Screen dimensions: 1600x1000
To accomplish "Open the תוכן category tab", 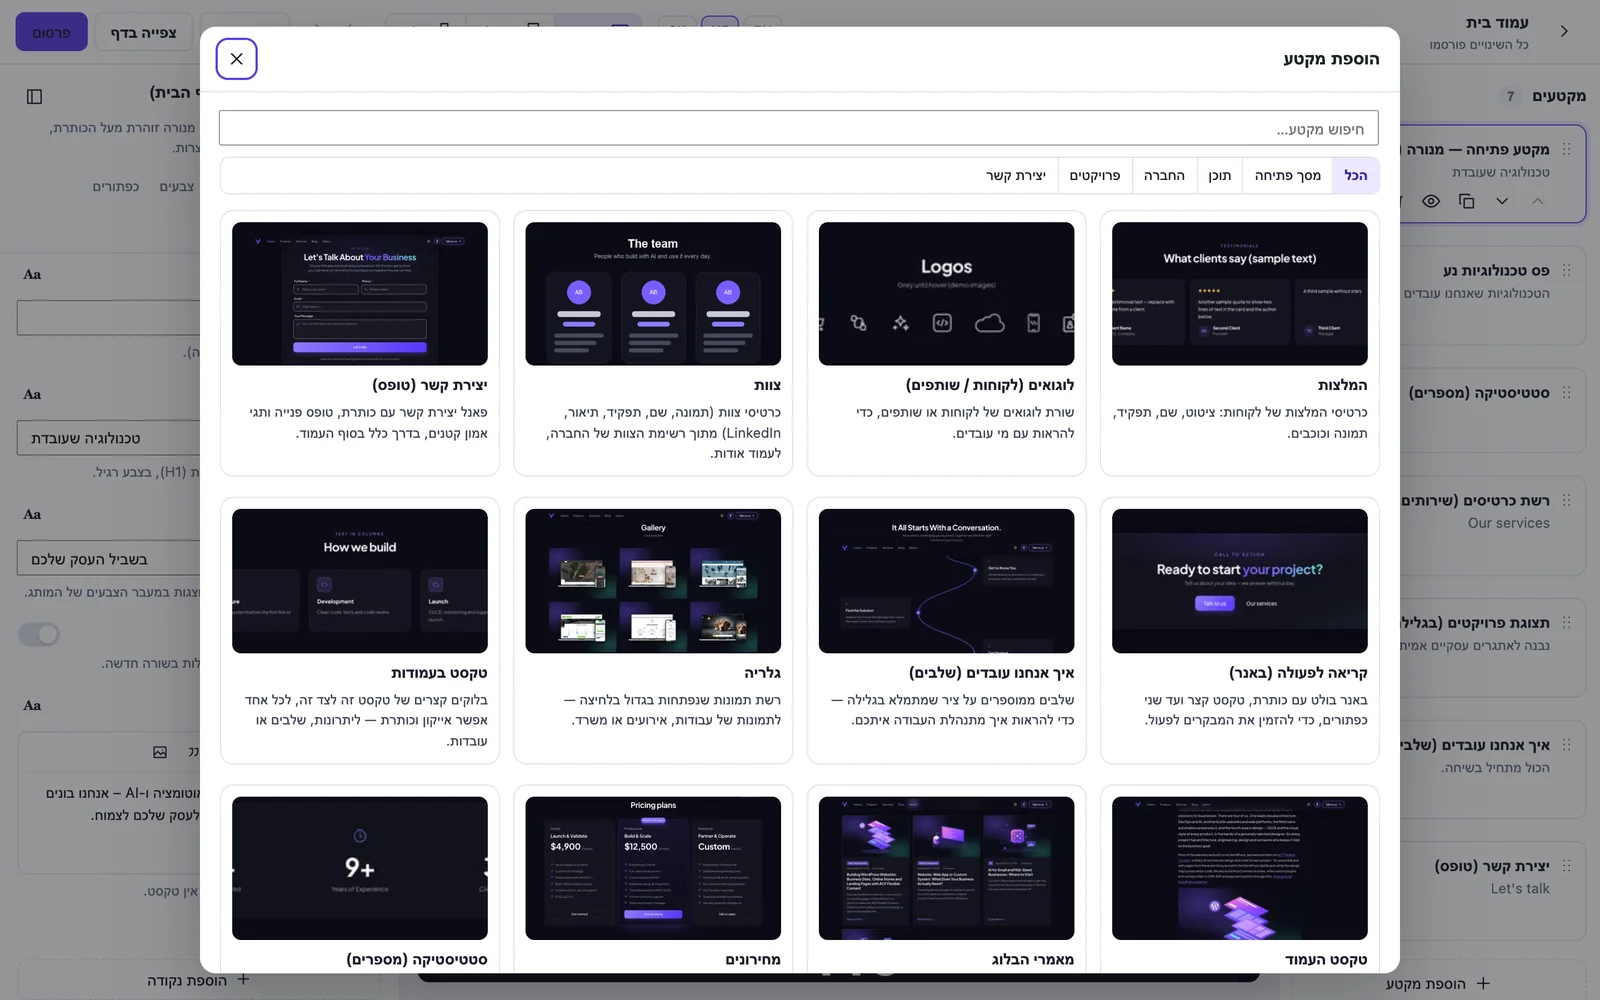I will pos(1219,175).
